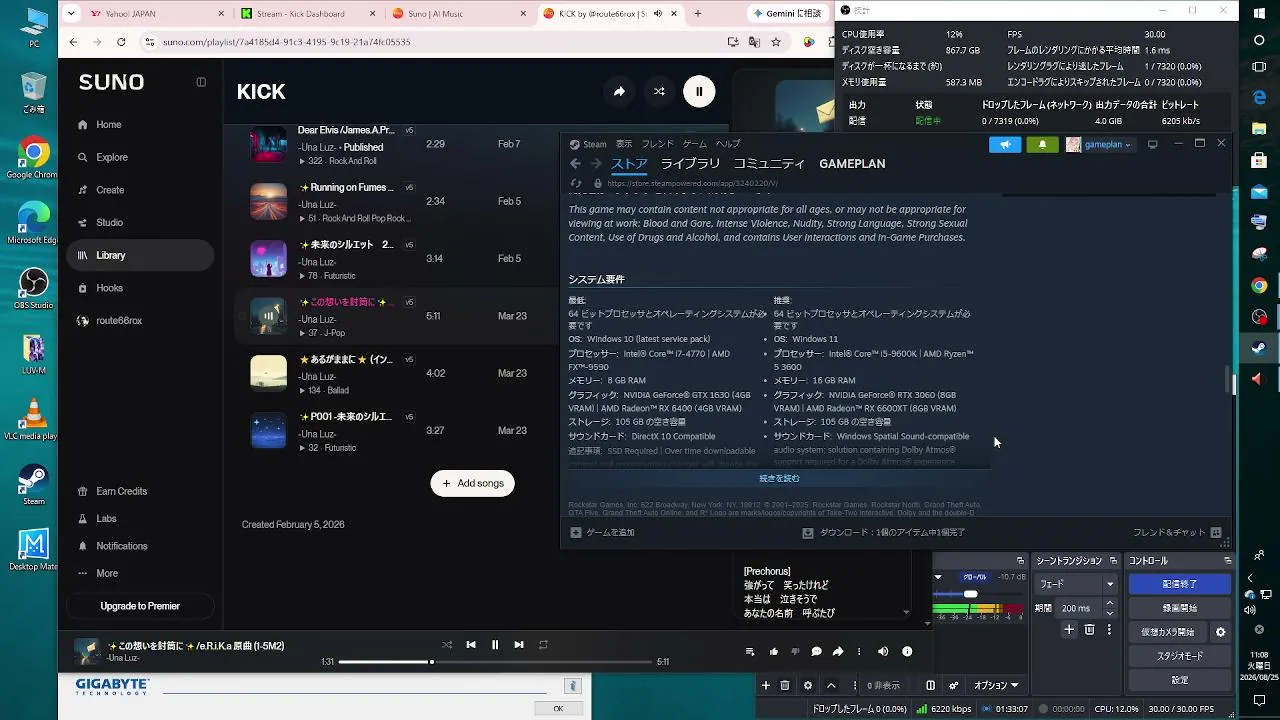
Task: Show song info in the player bar
Action: click(907, 651)
